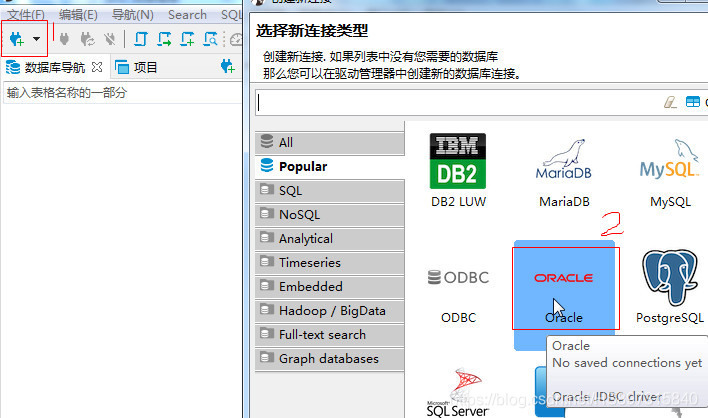Choose the red ORACLE logo

pyautogui.click(x=564, y=278)
